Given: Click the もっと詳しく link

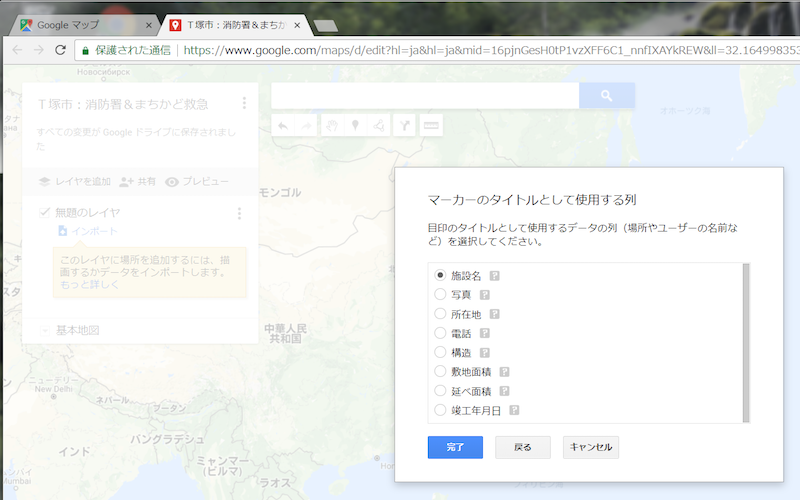Looking at the screenshot, I should coord(89,285).
